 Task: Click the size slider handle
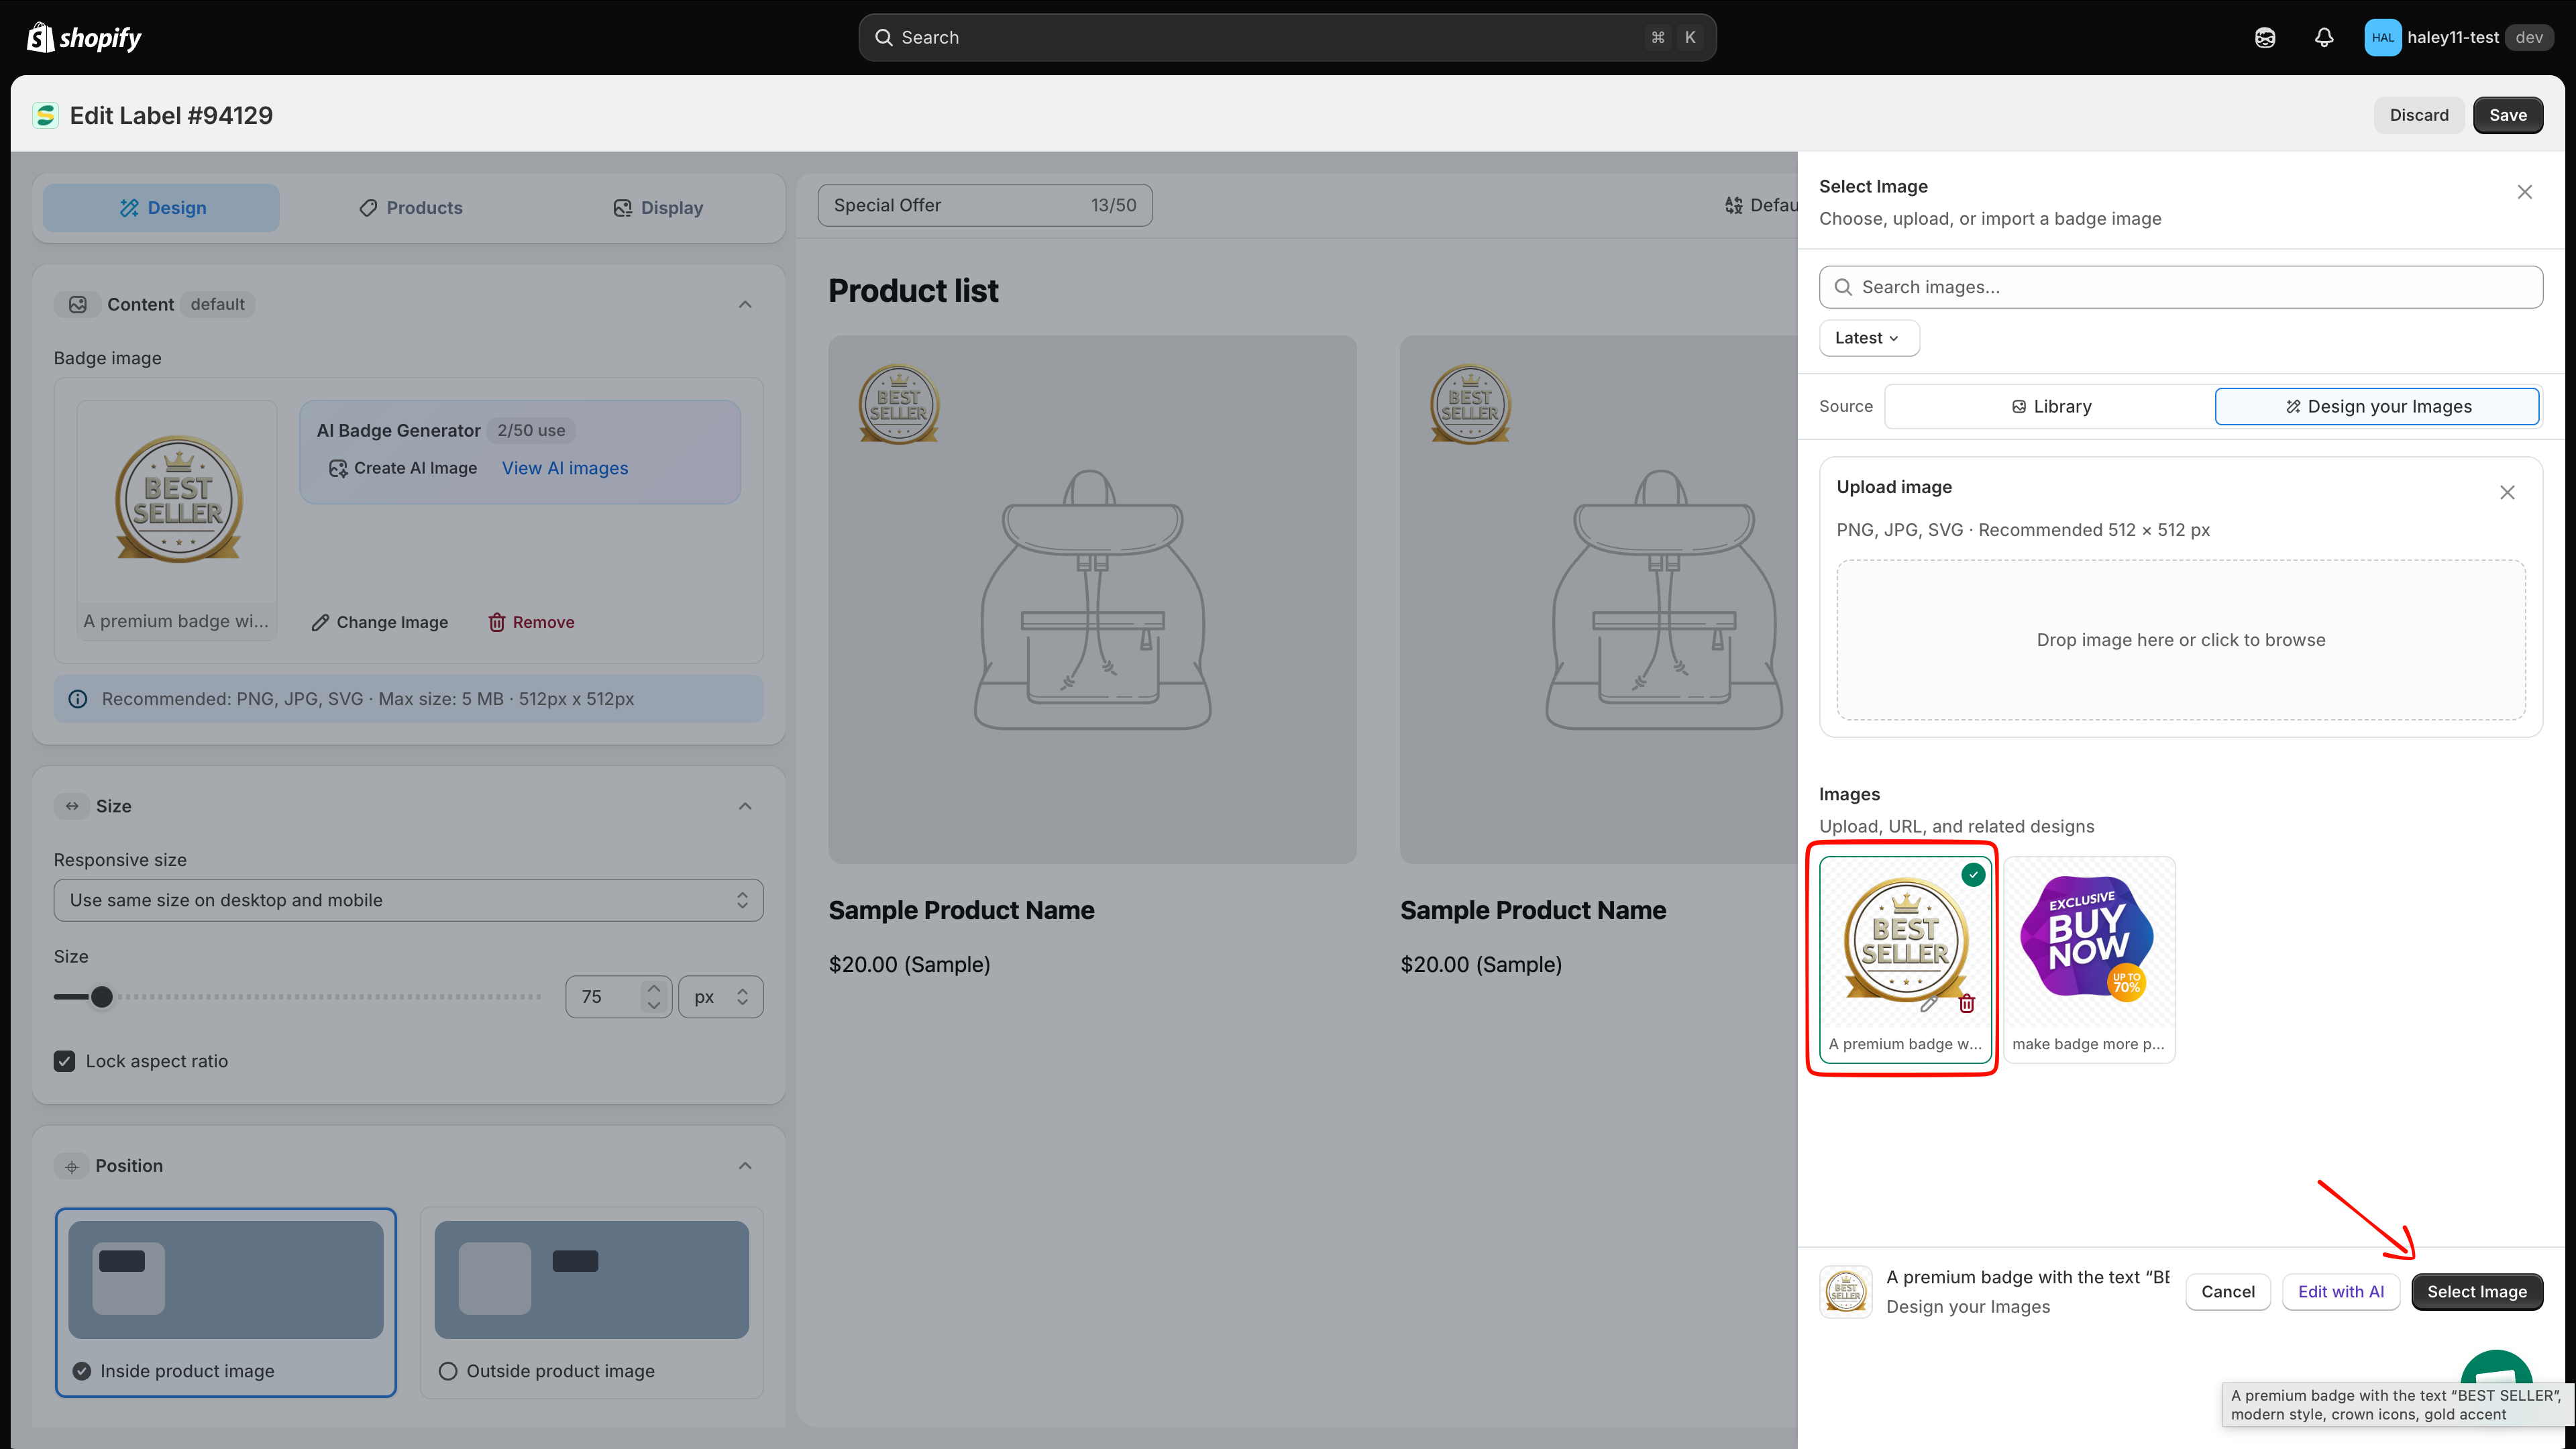(101, 997)
